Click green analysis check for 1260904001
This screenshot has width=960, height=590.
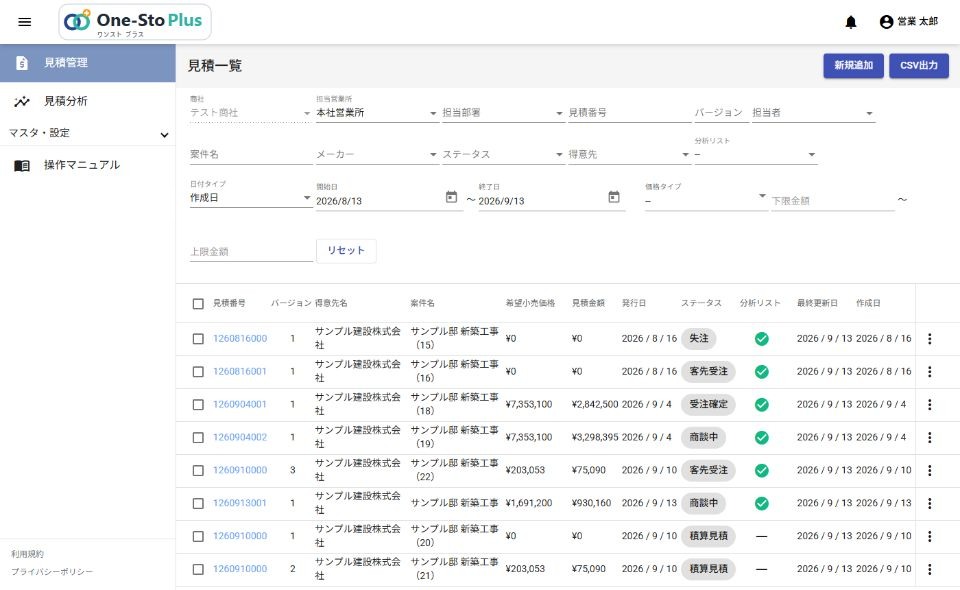click(762, 405)
